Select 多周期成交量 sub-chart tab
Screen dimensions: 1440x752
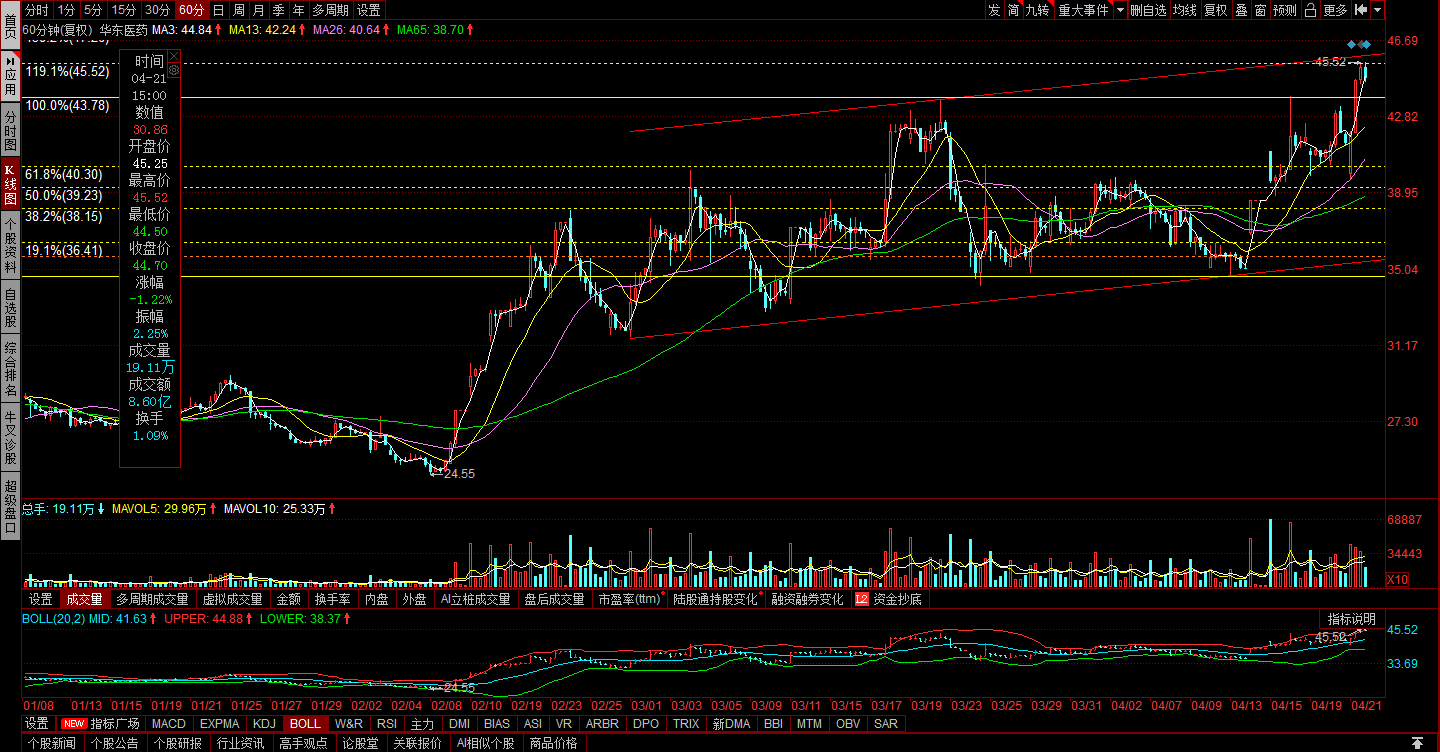[x=152, y=600]
